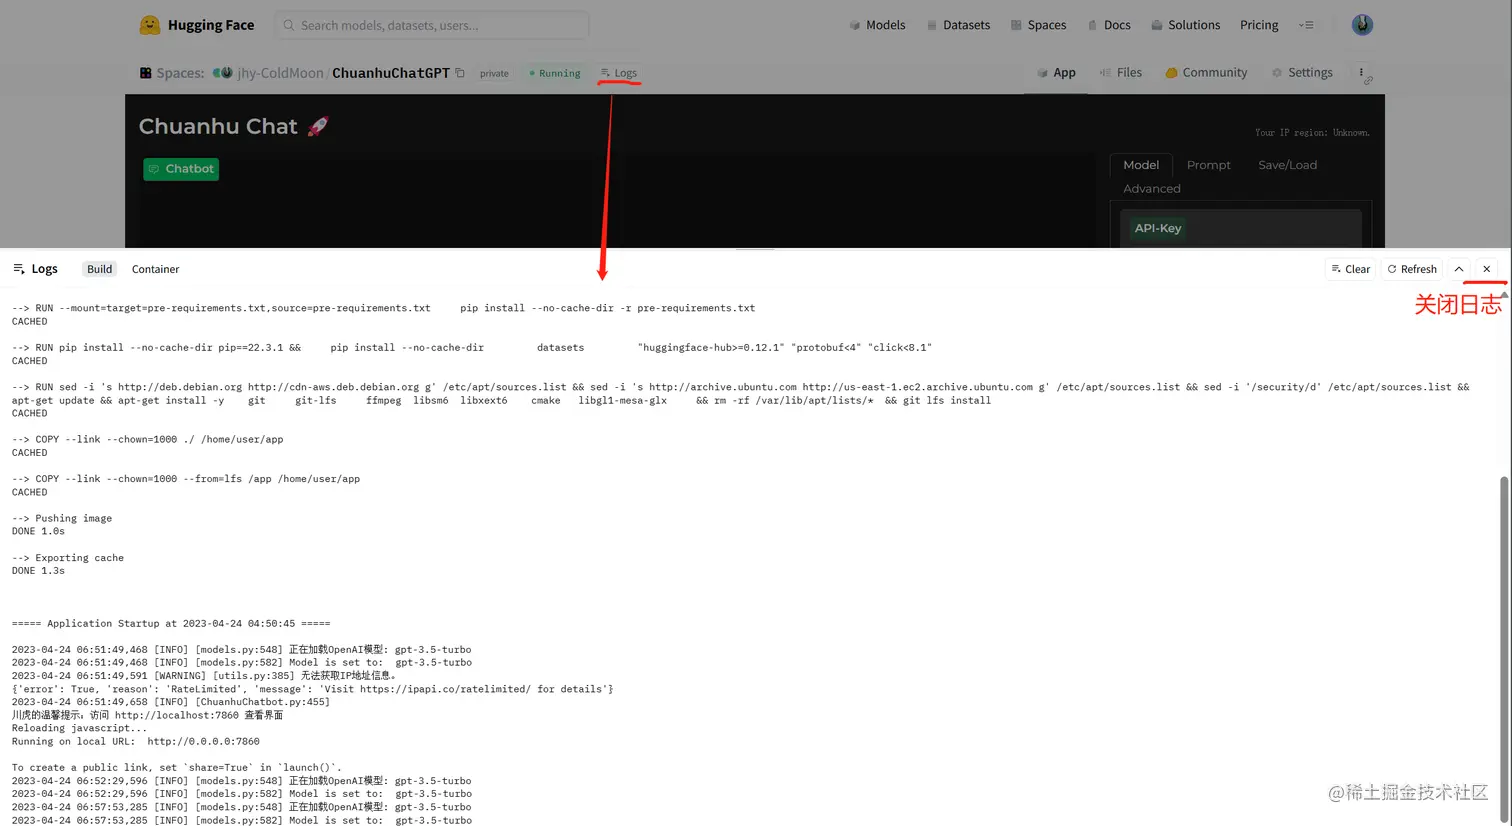This screenshot has height=826, width=1512.
Task: Click the Application Startup log line
Action: click(x=171, y=623)
